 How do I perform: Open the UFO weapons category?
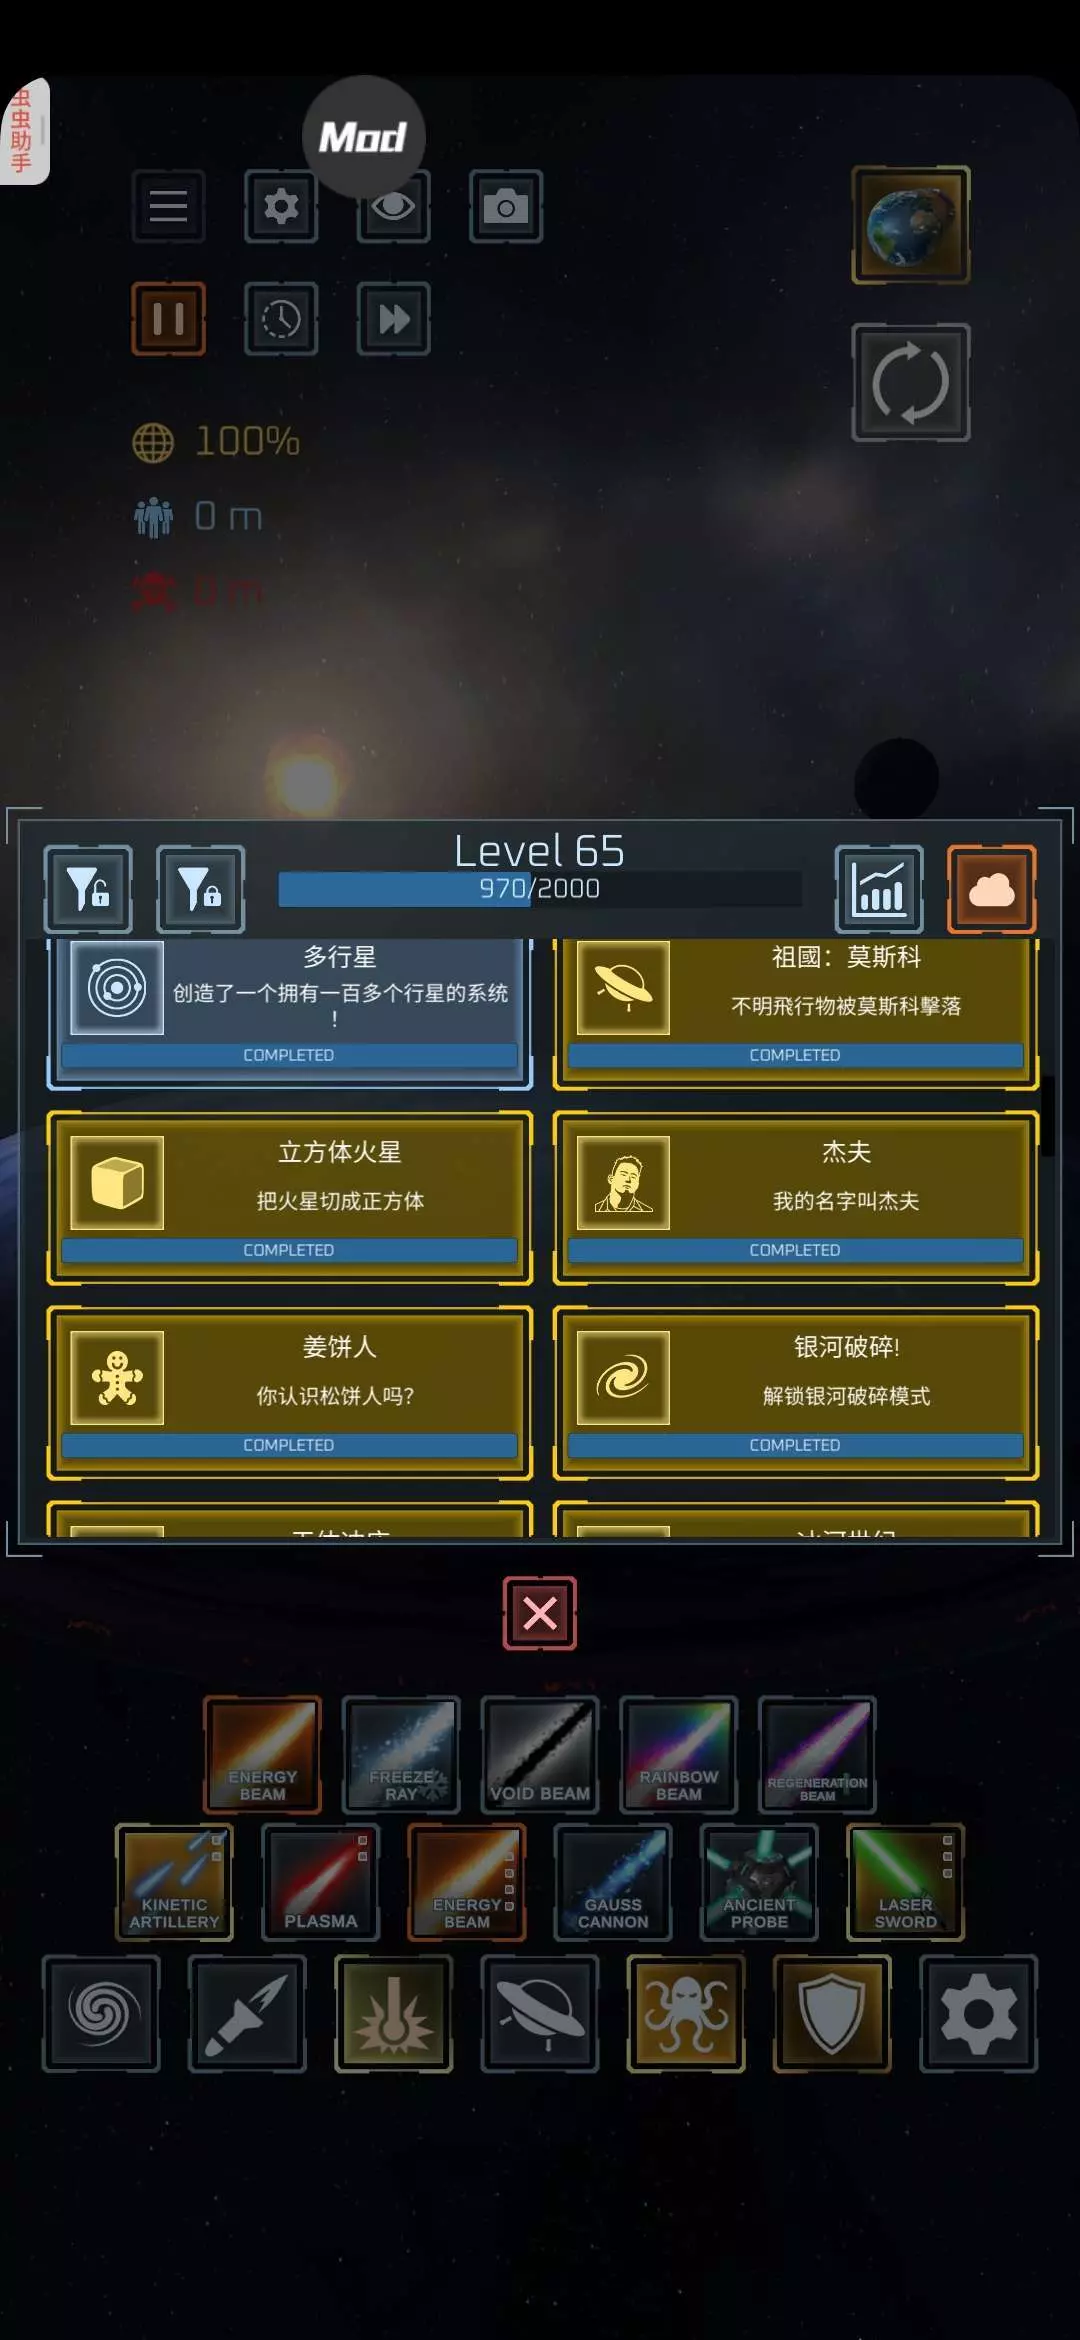click(x=540, y=2014)
